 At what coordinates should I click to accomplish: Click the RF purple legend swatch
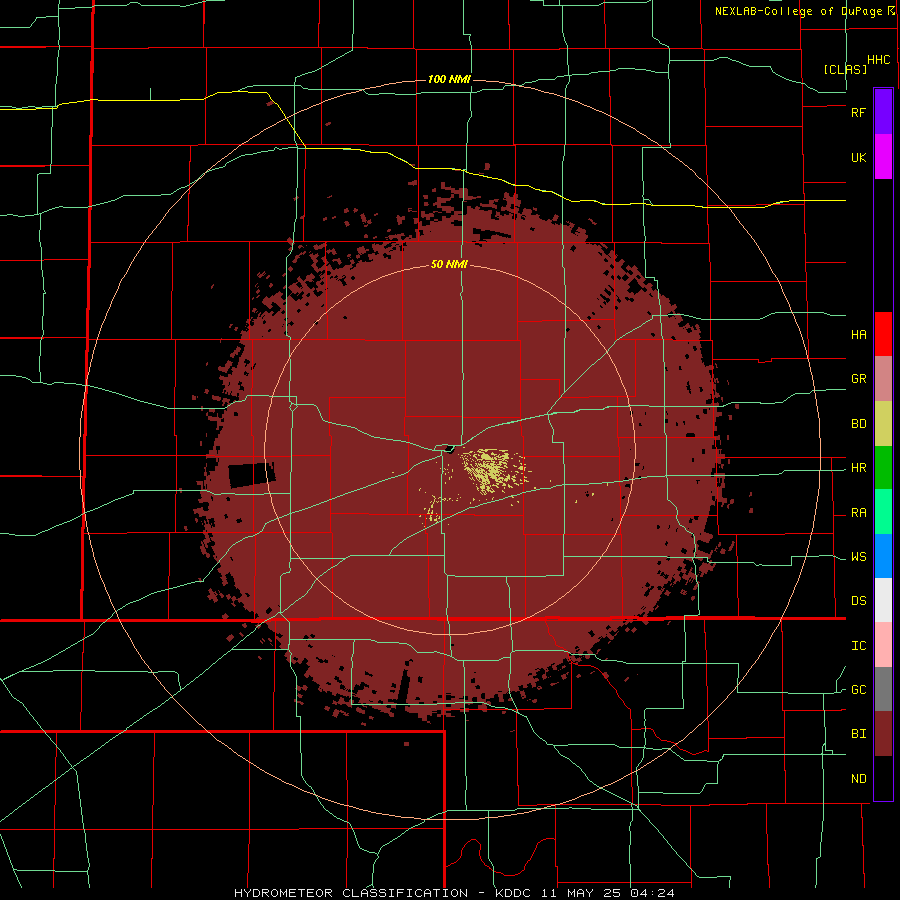pos(883,112)
